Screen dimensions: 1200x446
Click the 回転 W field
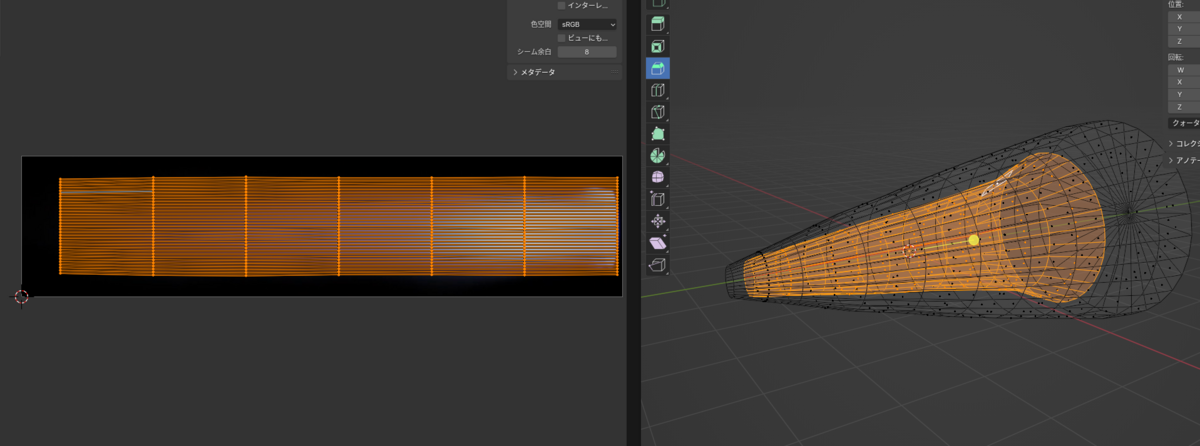tap(1184, 70)
